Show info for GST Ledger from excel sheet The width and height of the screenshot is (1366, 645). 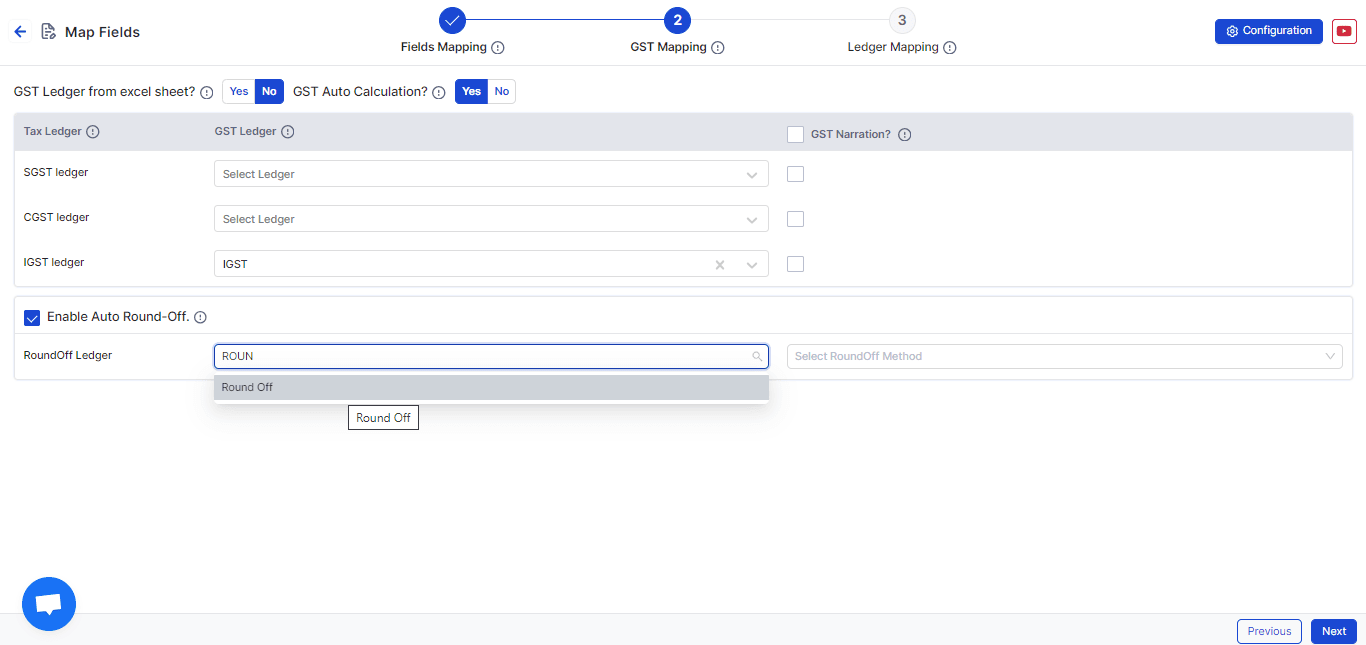pos(207,92)
